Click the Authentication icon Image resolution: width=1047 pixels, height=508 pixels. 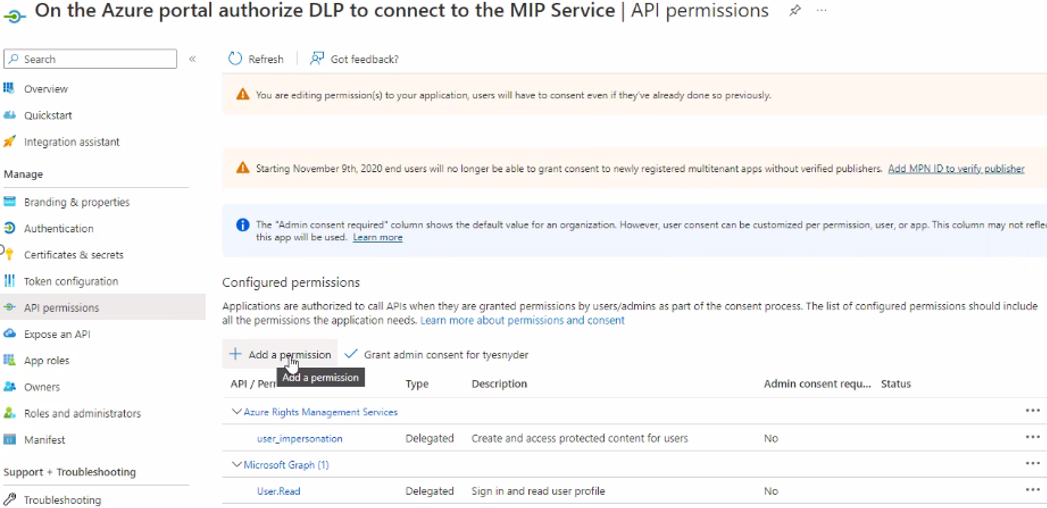pos(9,228)
